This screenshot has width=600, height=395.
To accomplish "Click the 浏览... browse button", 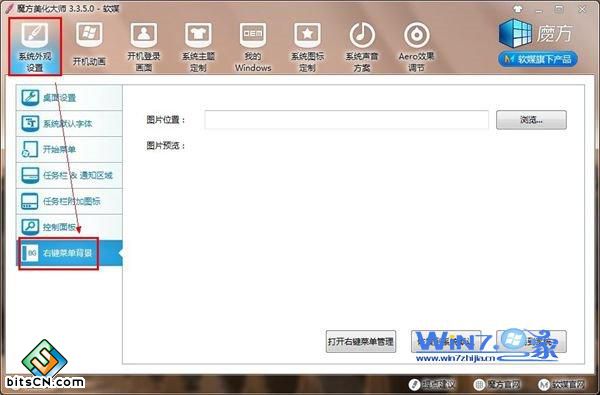I will [x=531, y=120].
